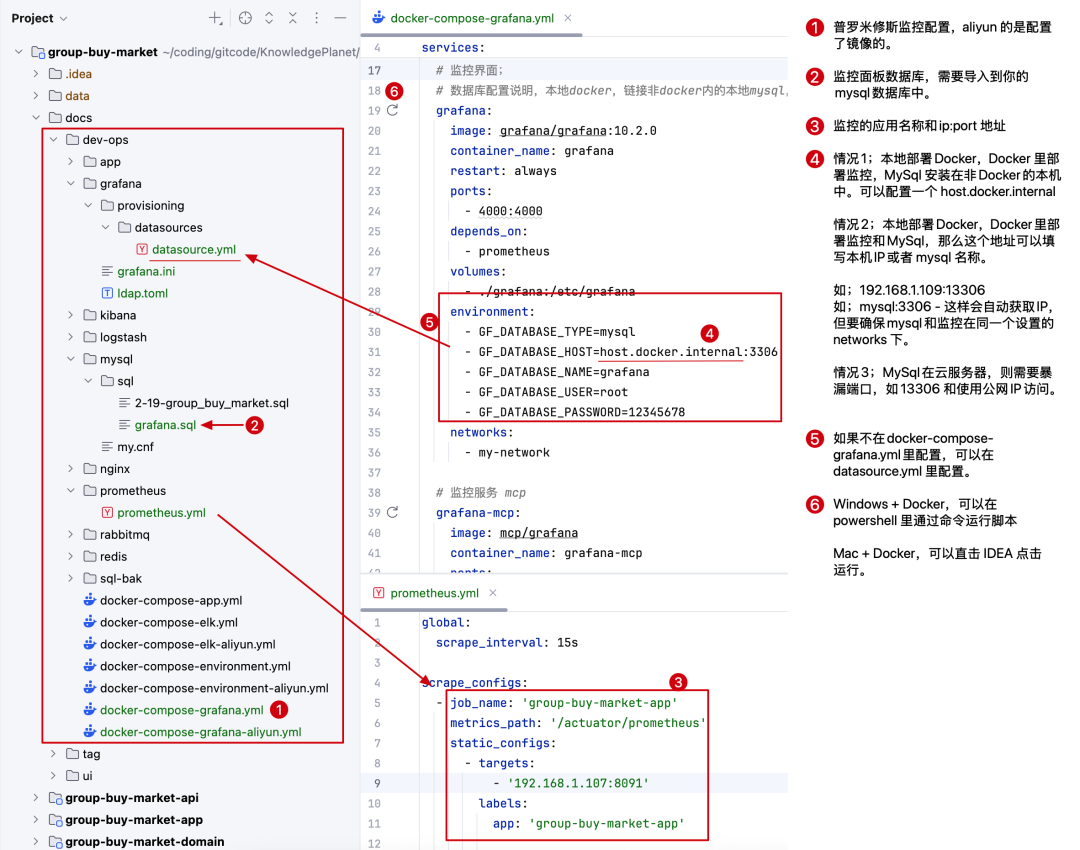Click docker-compose-elk.yml docker icon
The height and width of the screenshot is (850, 1080).
[90, 622]
